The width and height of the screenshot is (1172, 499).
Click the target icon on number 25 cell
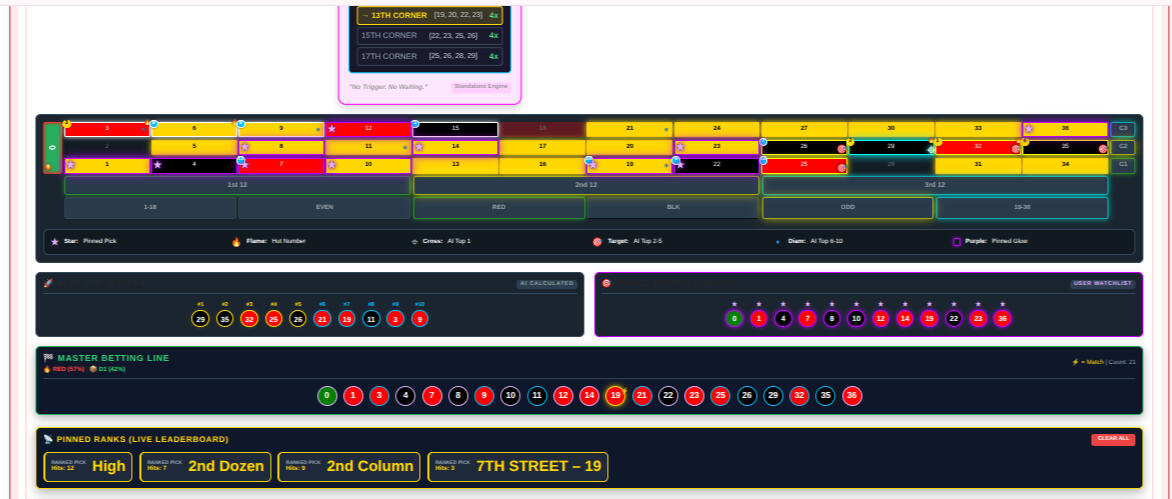[841, 168]
